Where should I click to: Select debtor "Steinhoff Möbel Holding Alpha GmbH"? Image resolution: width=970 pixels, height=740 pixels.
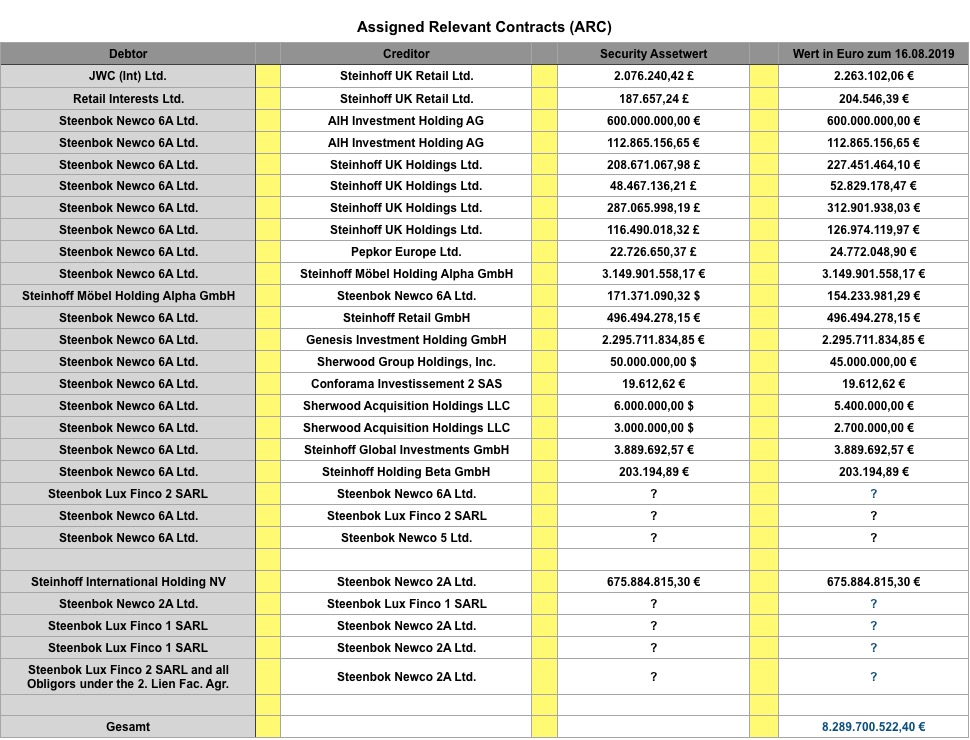pos(128,296)
